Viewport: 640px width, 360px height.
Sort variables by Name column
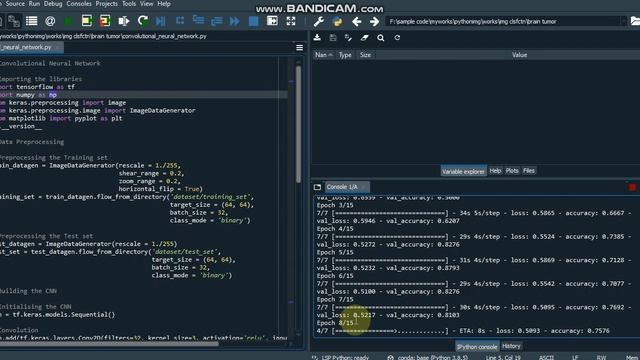[323, 55]
